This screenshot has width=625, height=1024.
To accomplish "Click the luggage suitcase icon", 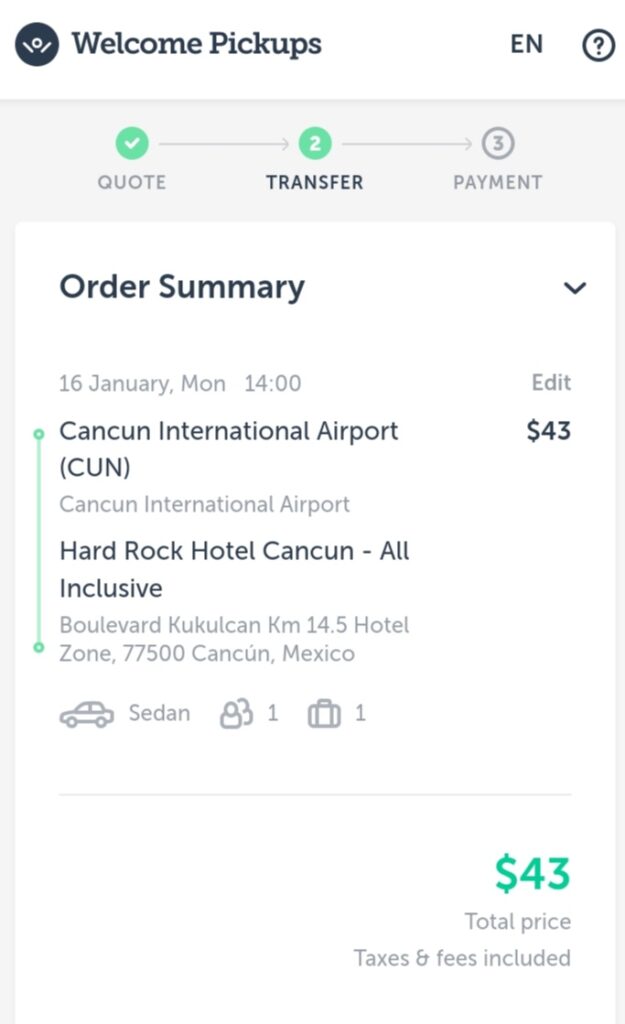I will (324, 713).
